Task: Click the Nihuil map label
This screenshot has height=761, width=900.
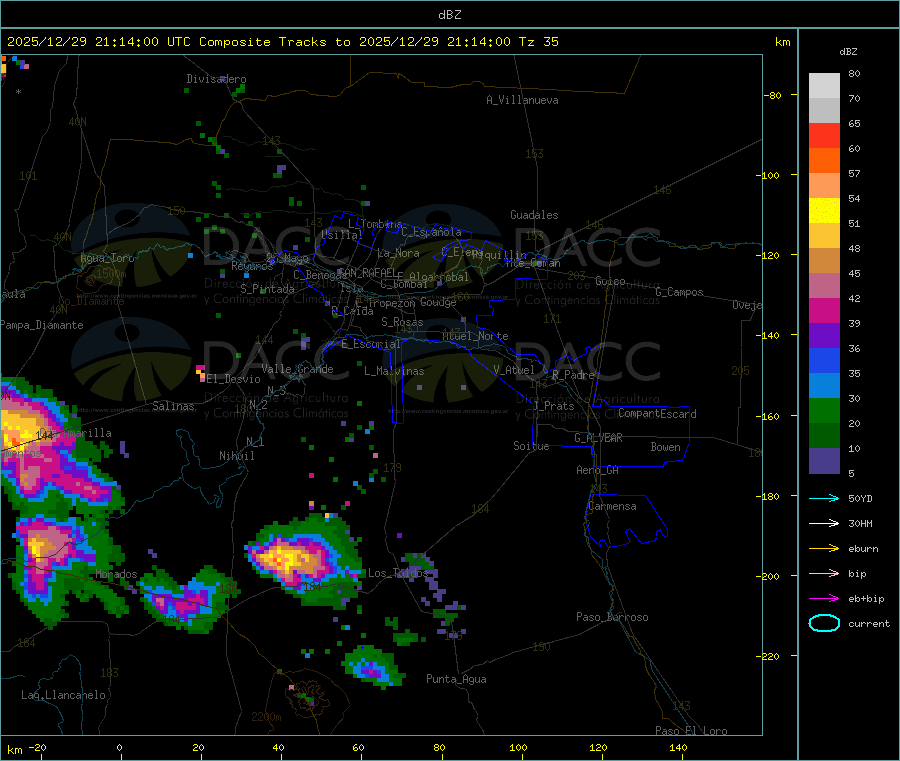Action: point(237,456)
